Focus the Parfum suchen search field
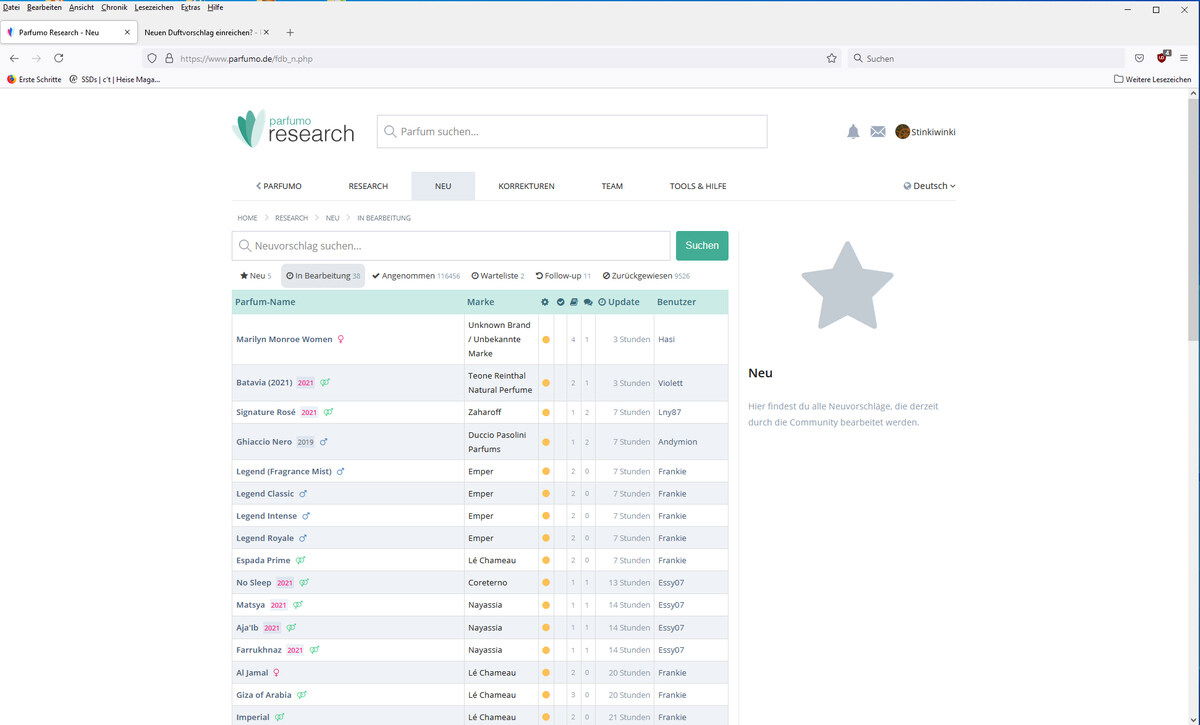The width and height of the screenshot is (1200, 725). [x=572, y=131]
